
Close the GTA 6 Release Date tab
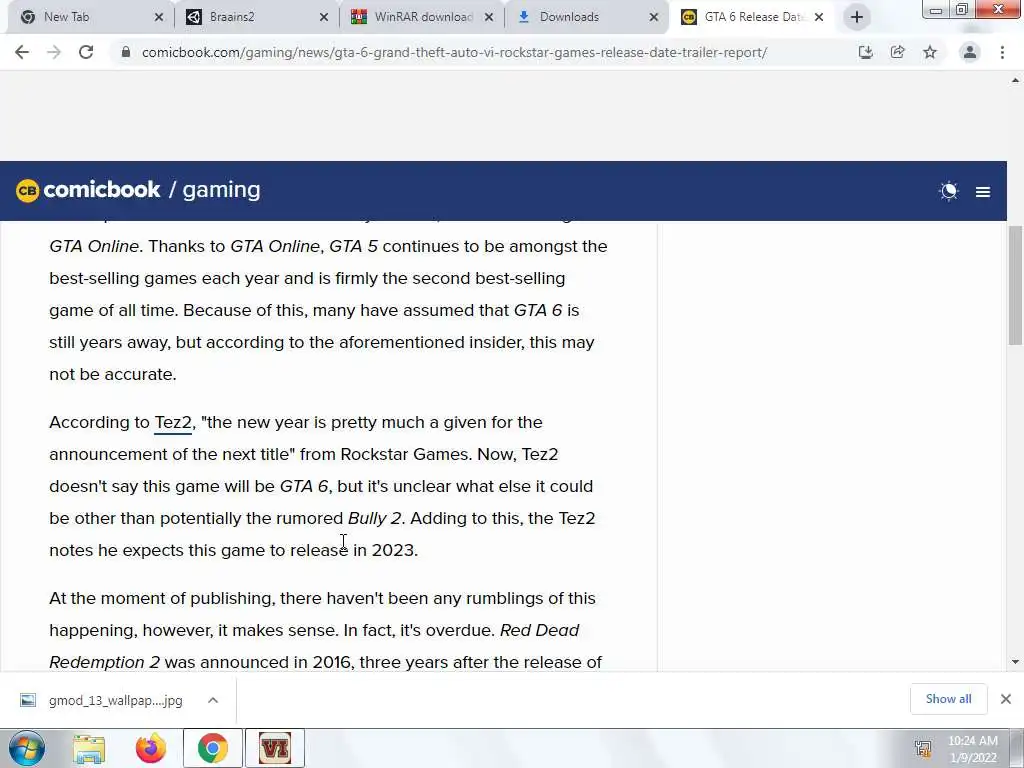tap(819, 18)
